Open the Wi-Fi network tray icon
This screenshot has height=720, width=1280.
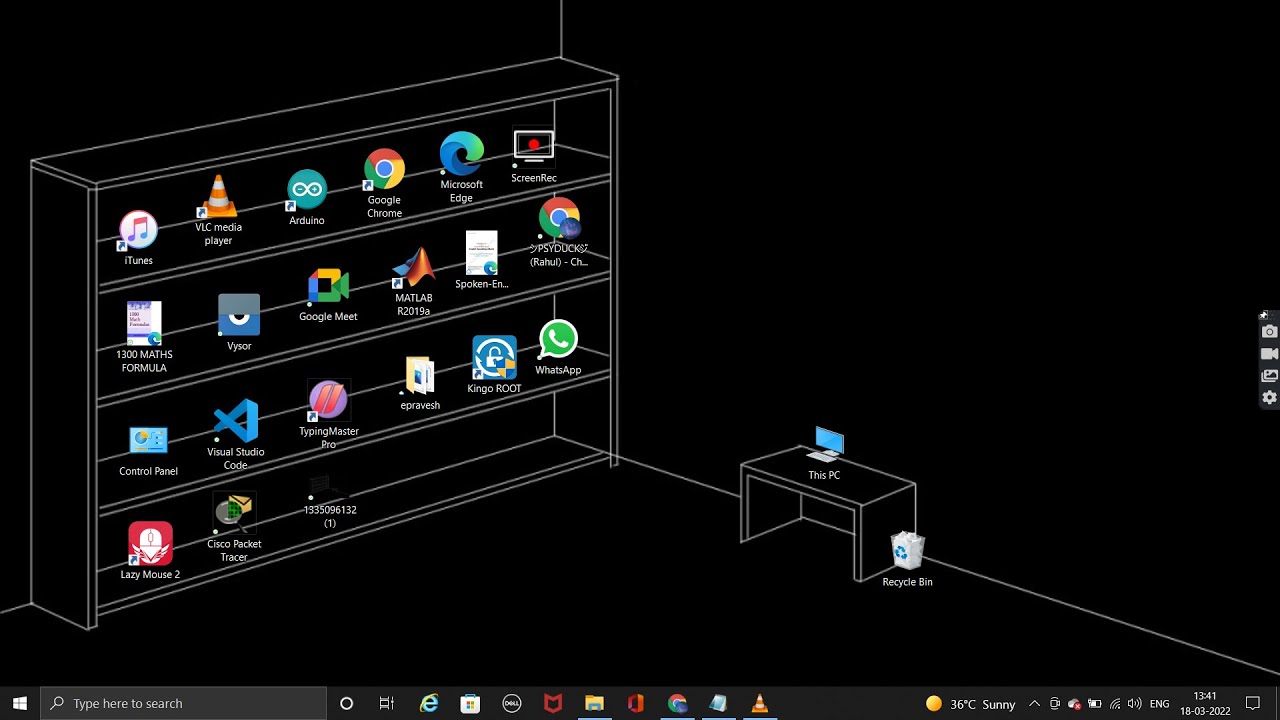coord(1115,704)
